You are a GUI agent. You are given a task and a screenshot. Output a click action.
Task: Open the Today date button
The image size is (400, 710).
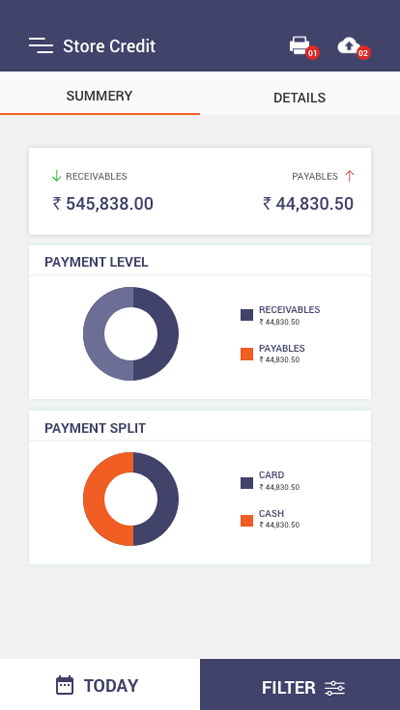[100, 685]
